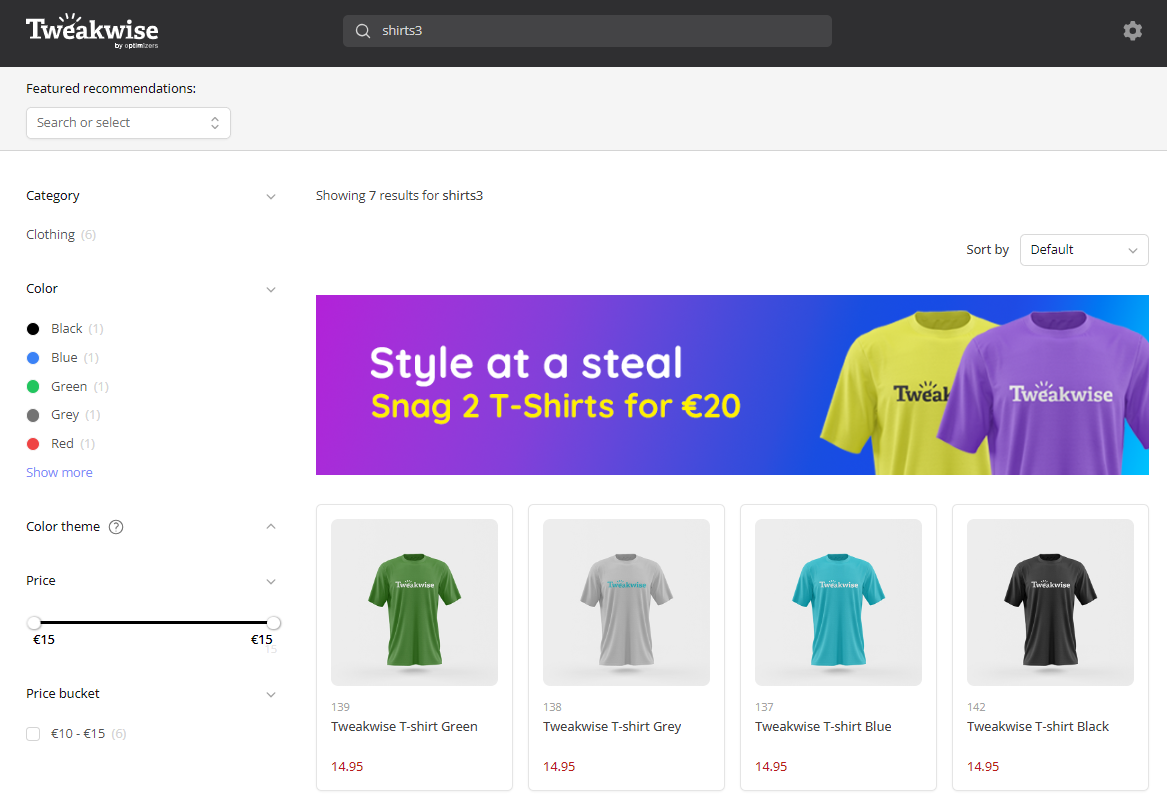1167x798 pixels.
Task: Click the right handle of the price slider
Action: [274, 623]
